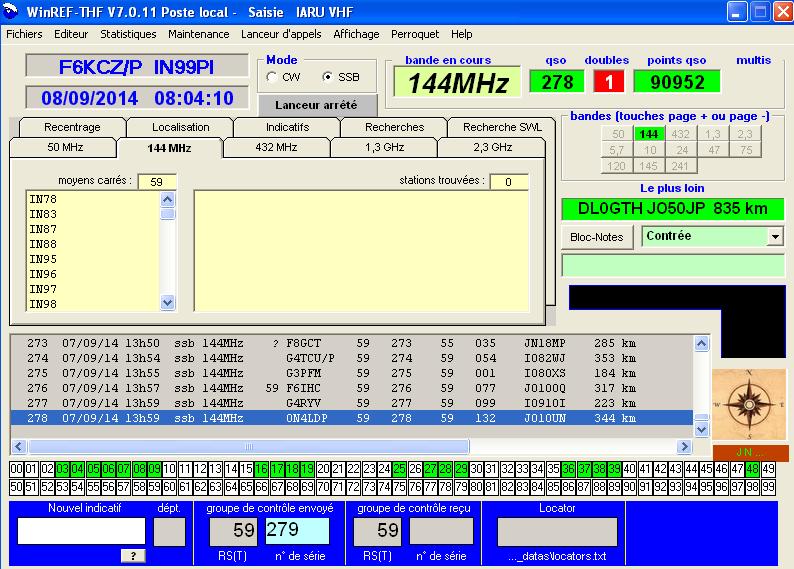Click the QSO log scroll-up arrow

click(701, 344)
